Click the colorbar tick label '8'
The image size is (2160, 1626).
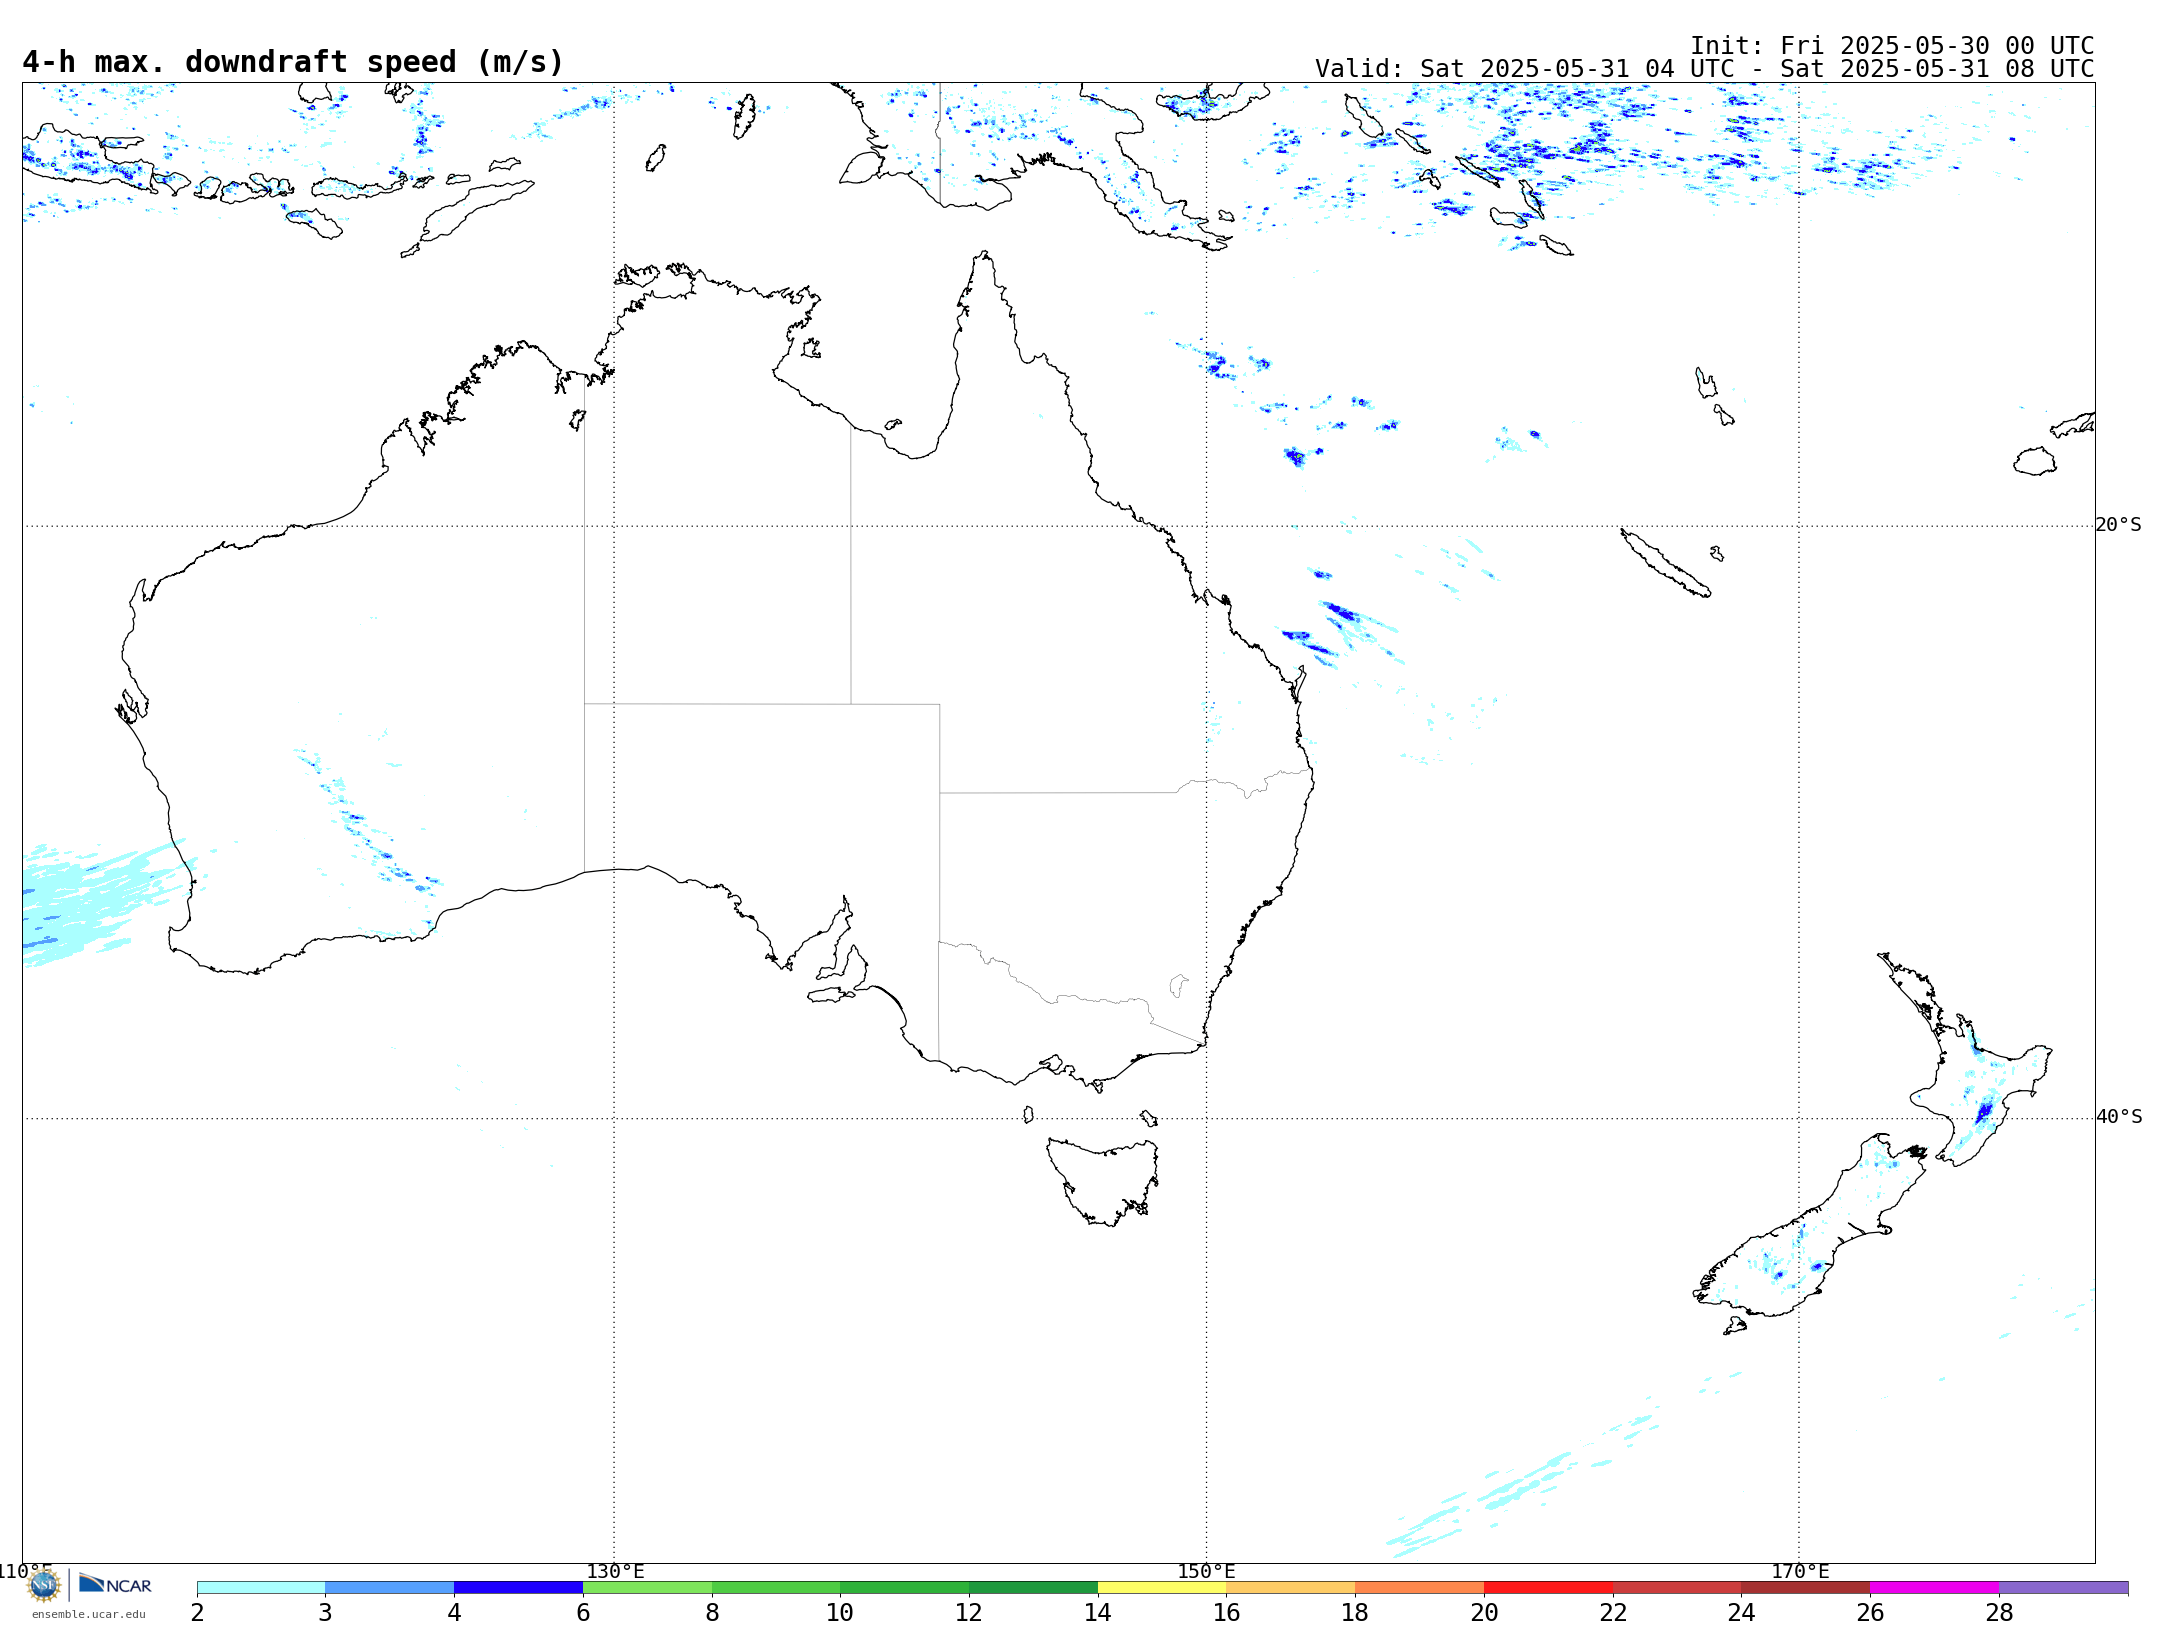pos(712,1612)
